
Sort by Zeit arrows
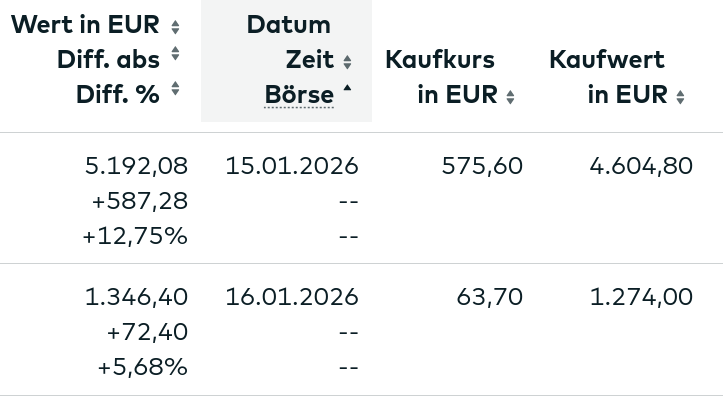(347, 62)
